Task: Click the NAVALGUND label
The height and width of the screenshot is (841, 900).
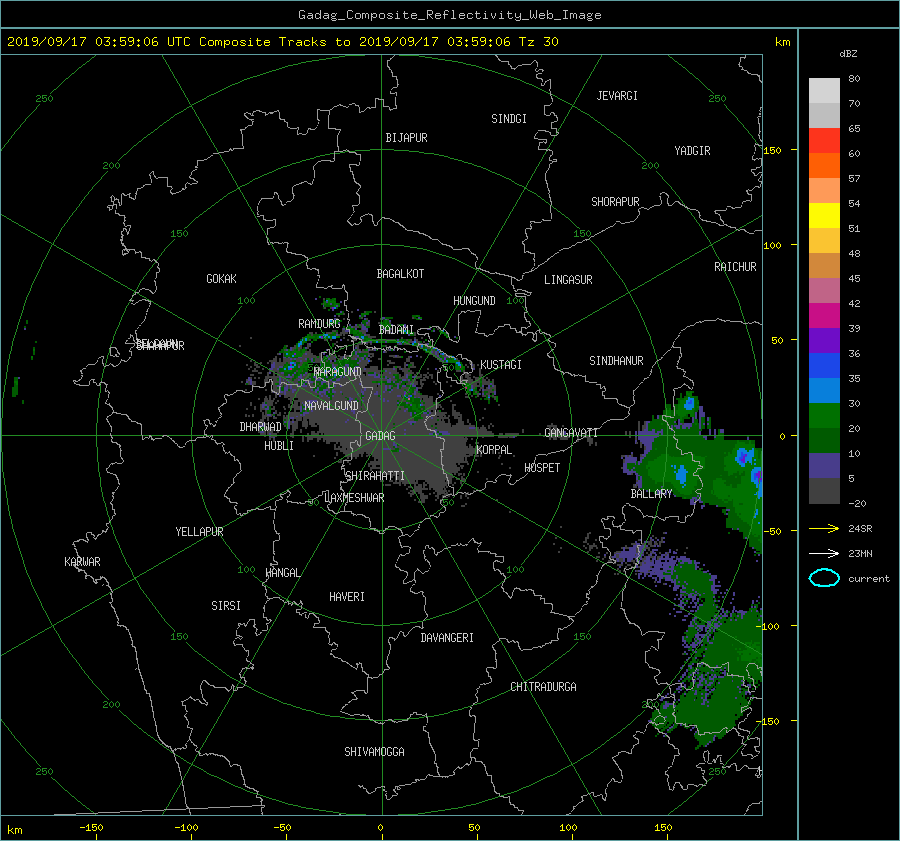Action: click(331, 406)
